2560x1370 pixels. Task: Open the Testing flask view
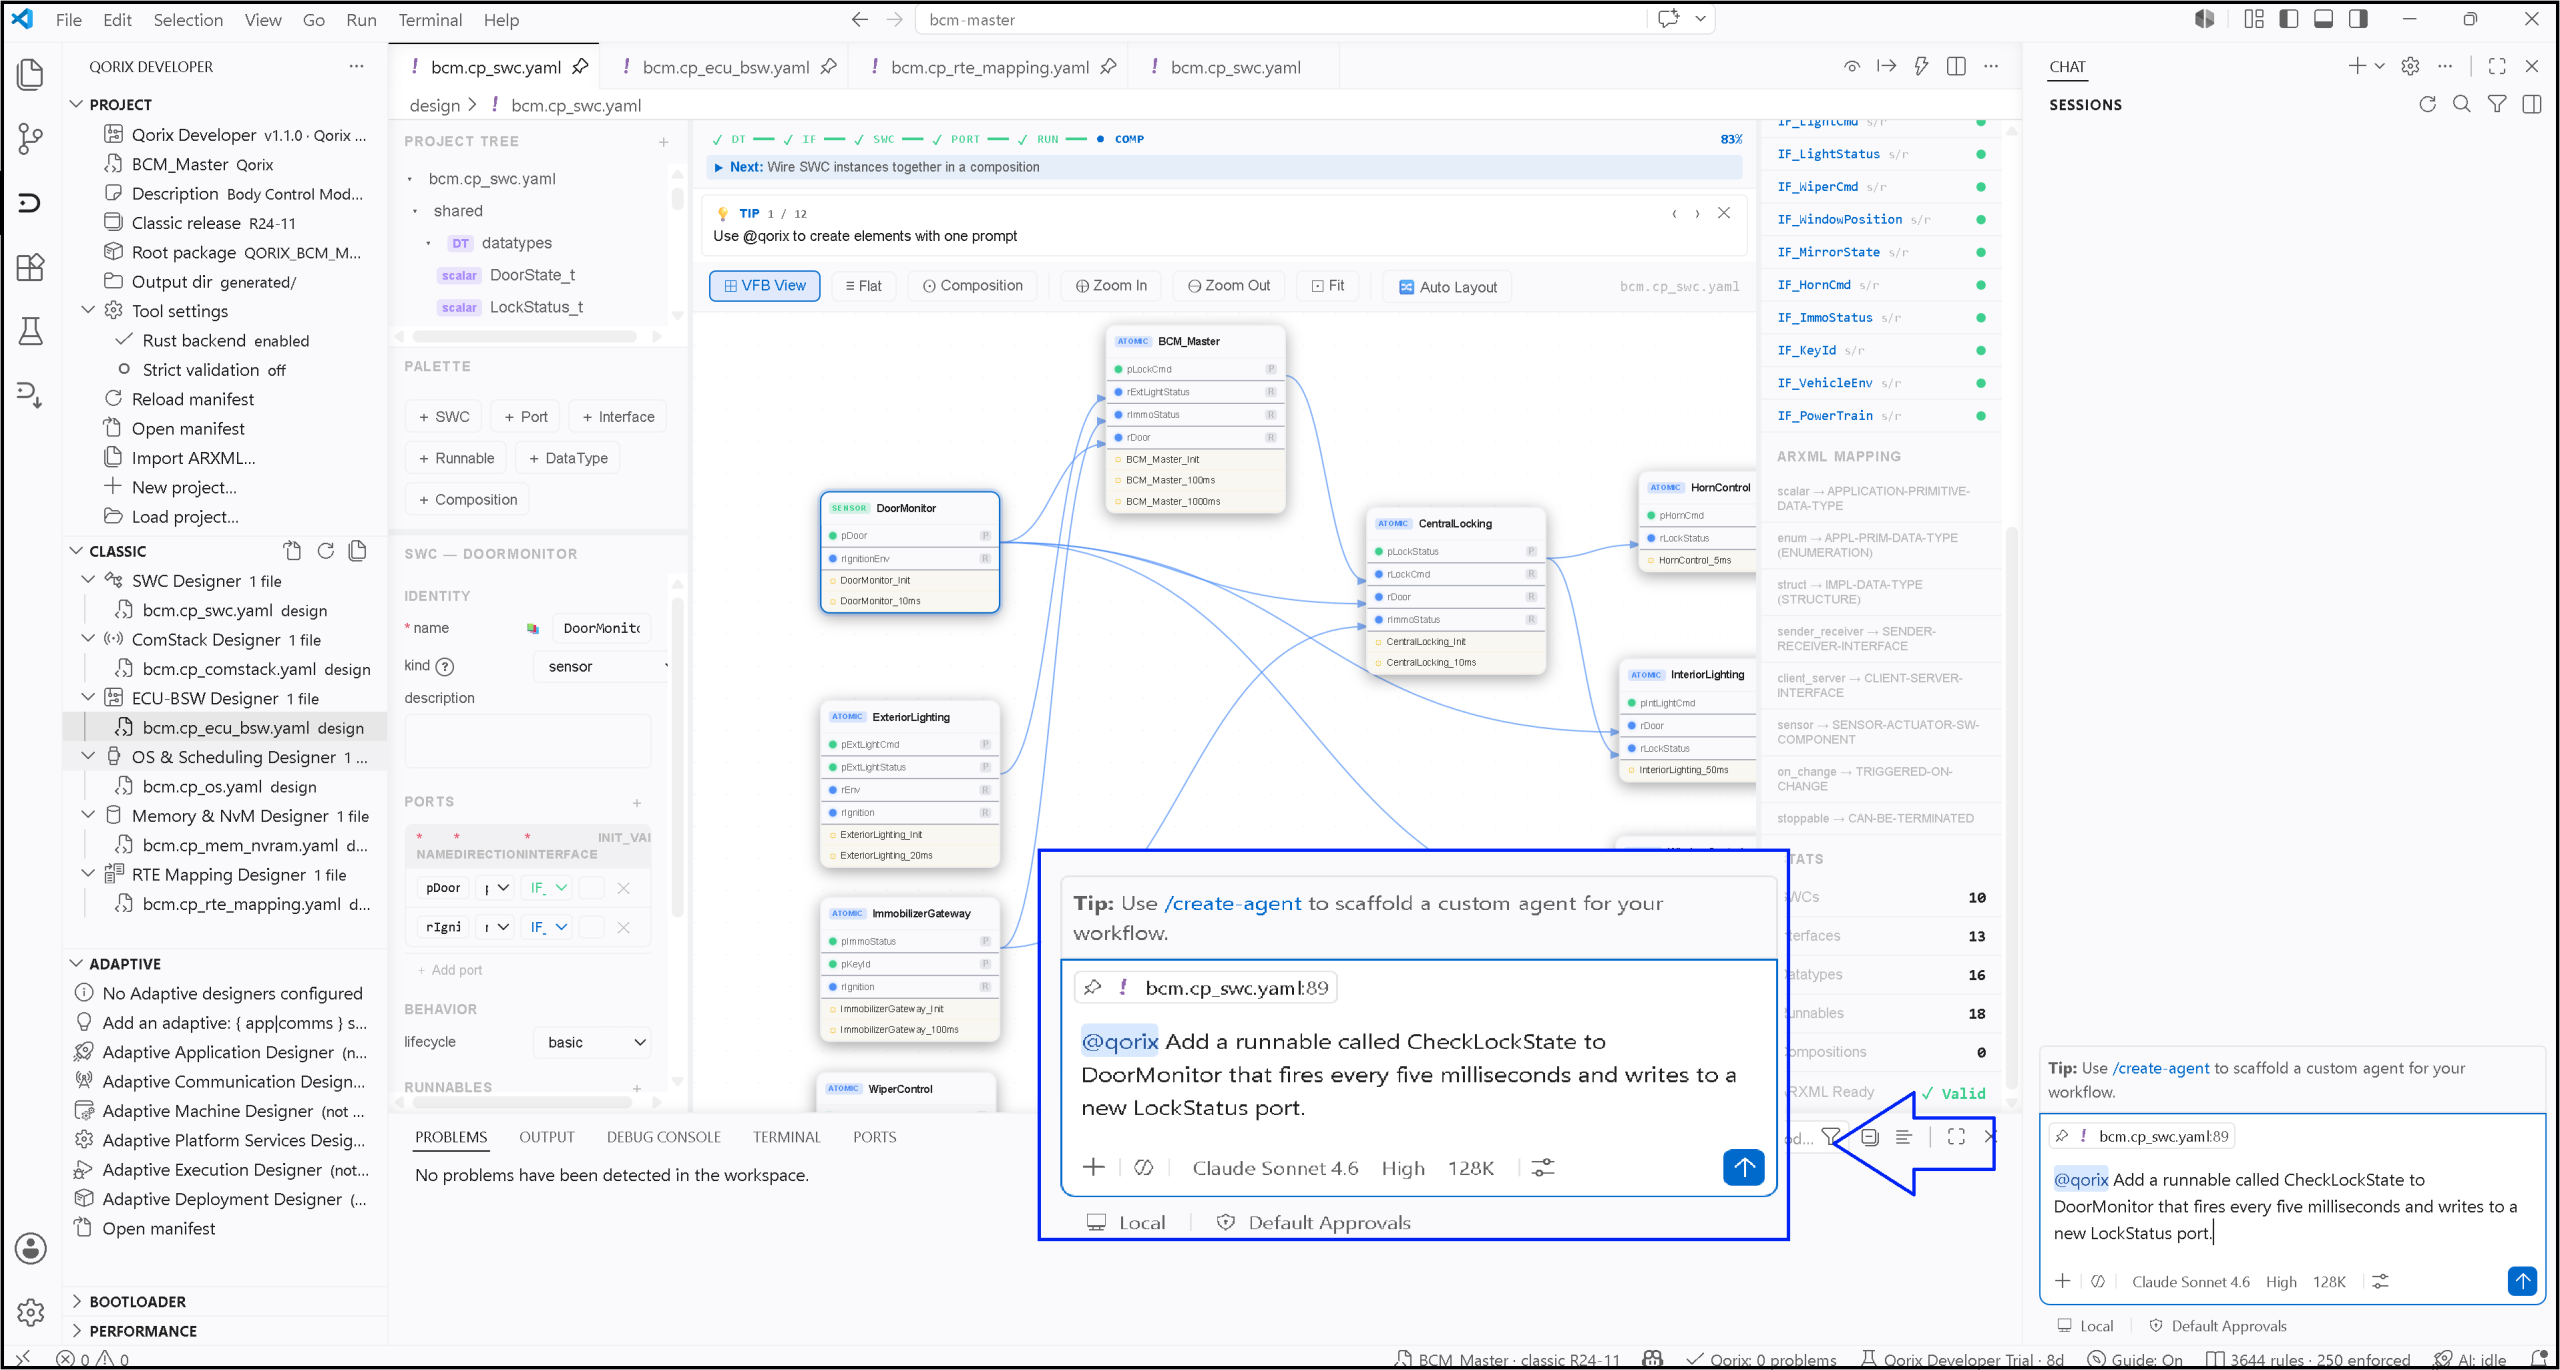pos(31,331)
